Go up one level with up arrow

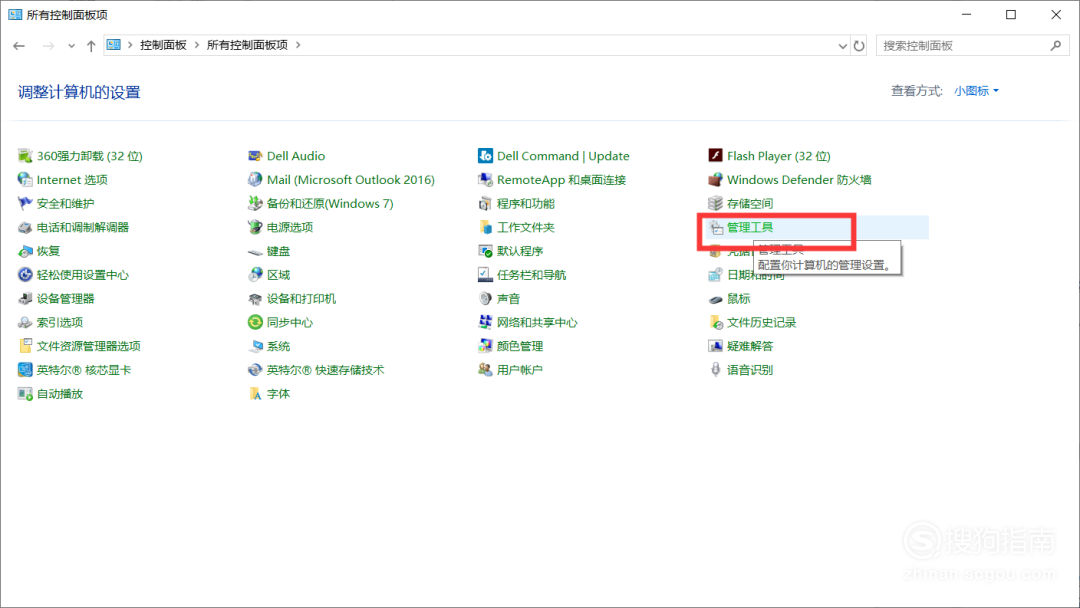click(x=91, y=45)
